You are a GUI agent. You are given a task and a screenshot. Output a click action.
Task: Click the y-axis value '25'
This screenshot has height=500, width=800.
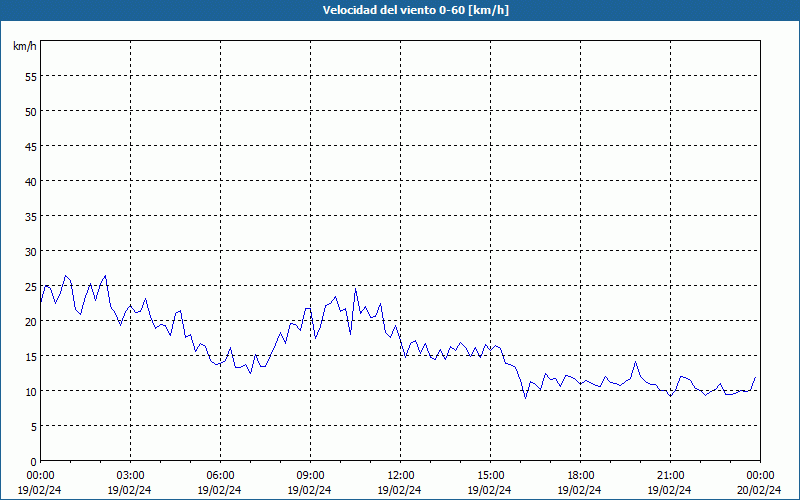(31, 287)
